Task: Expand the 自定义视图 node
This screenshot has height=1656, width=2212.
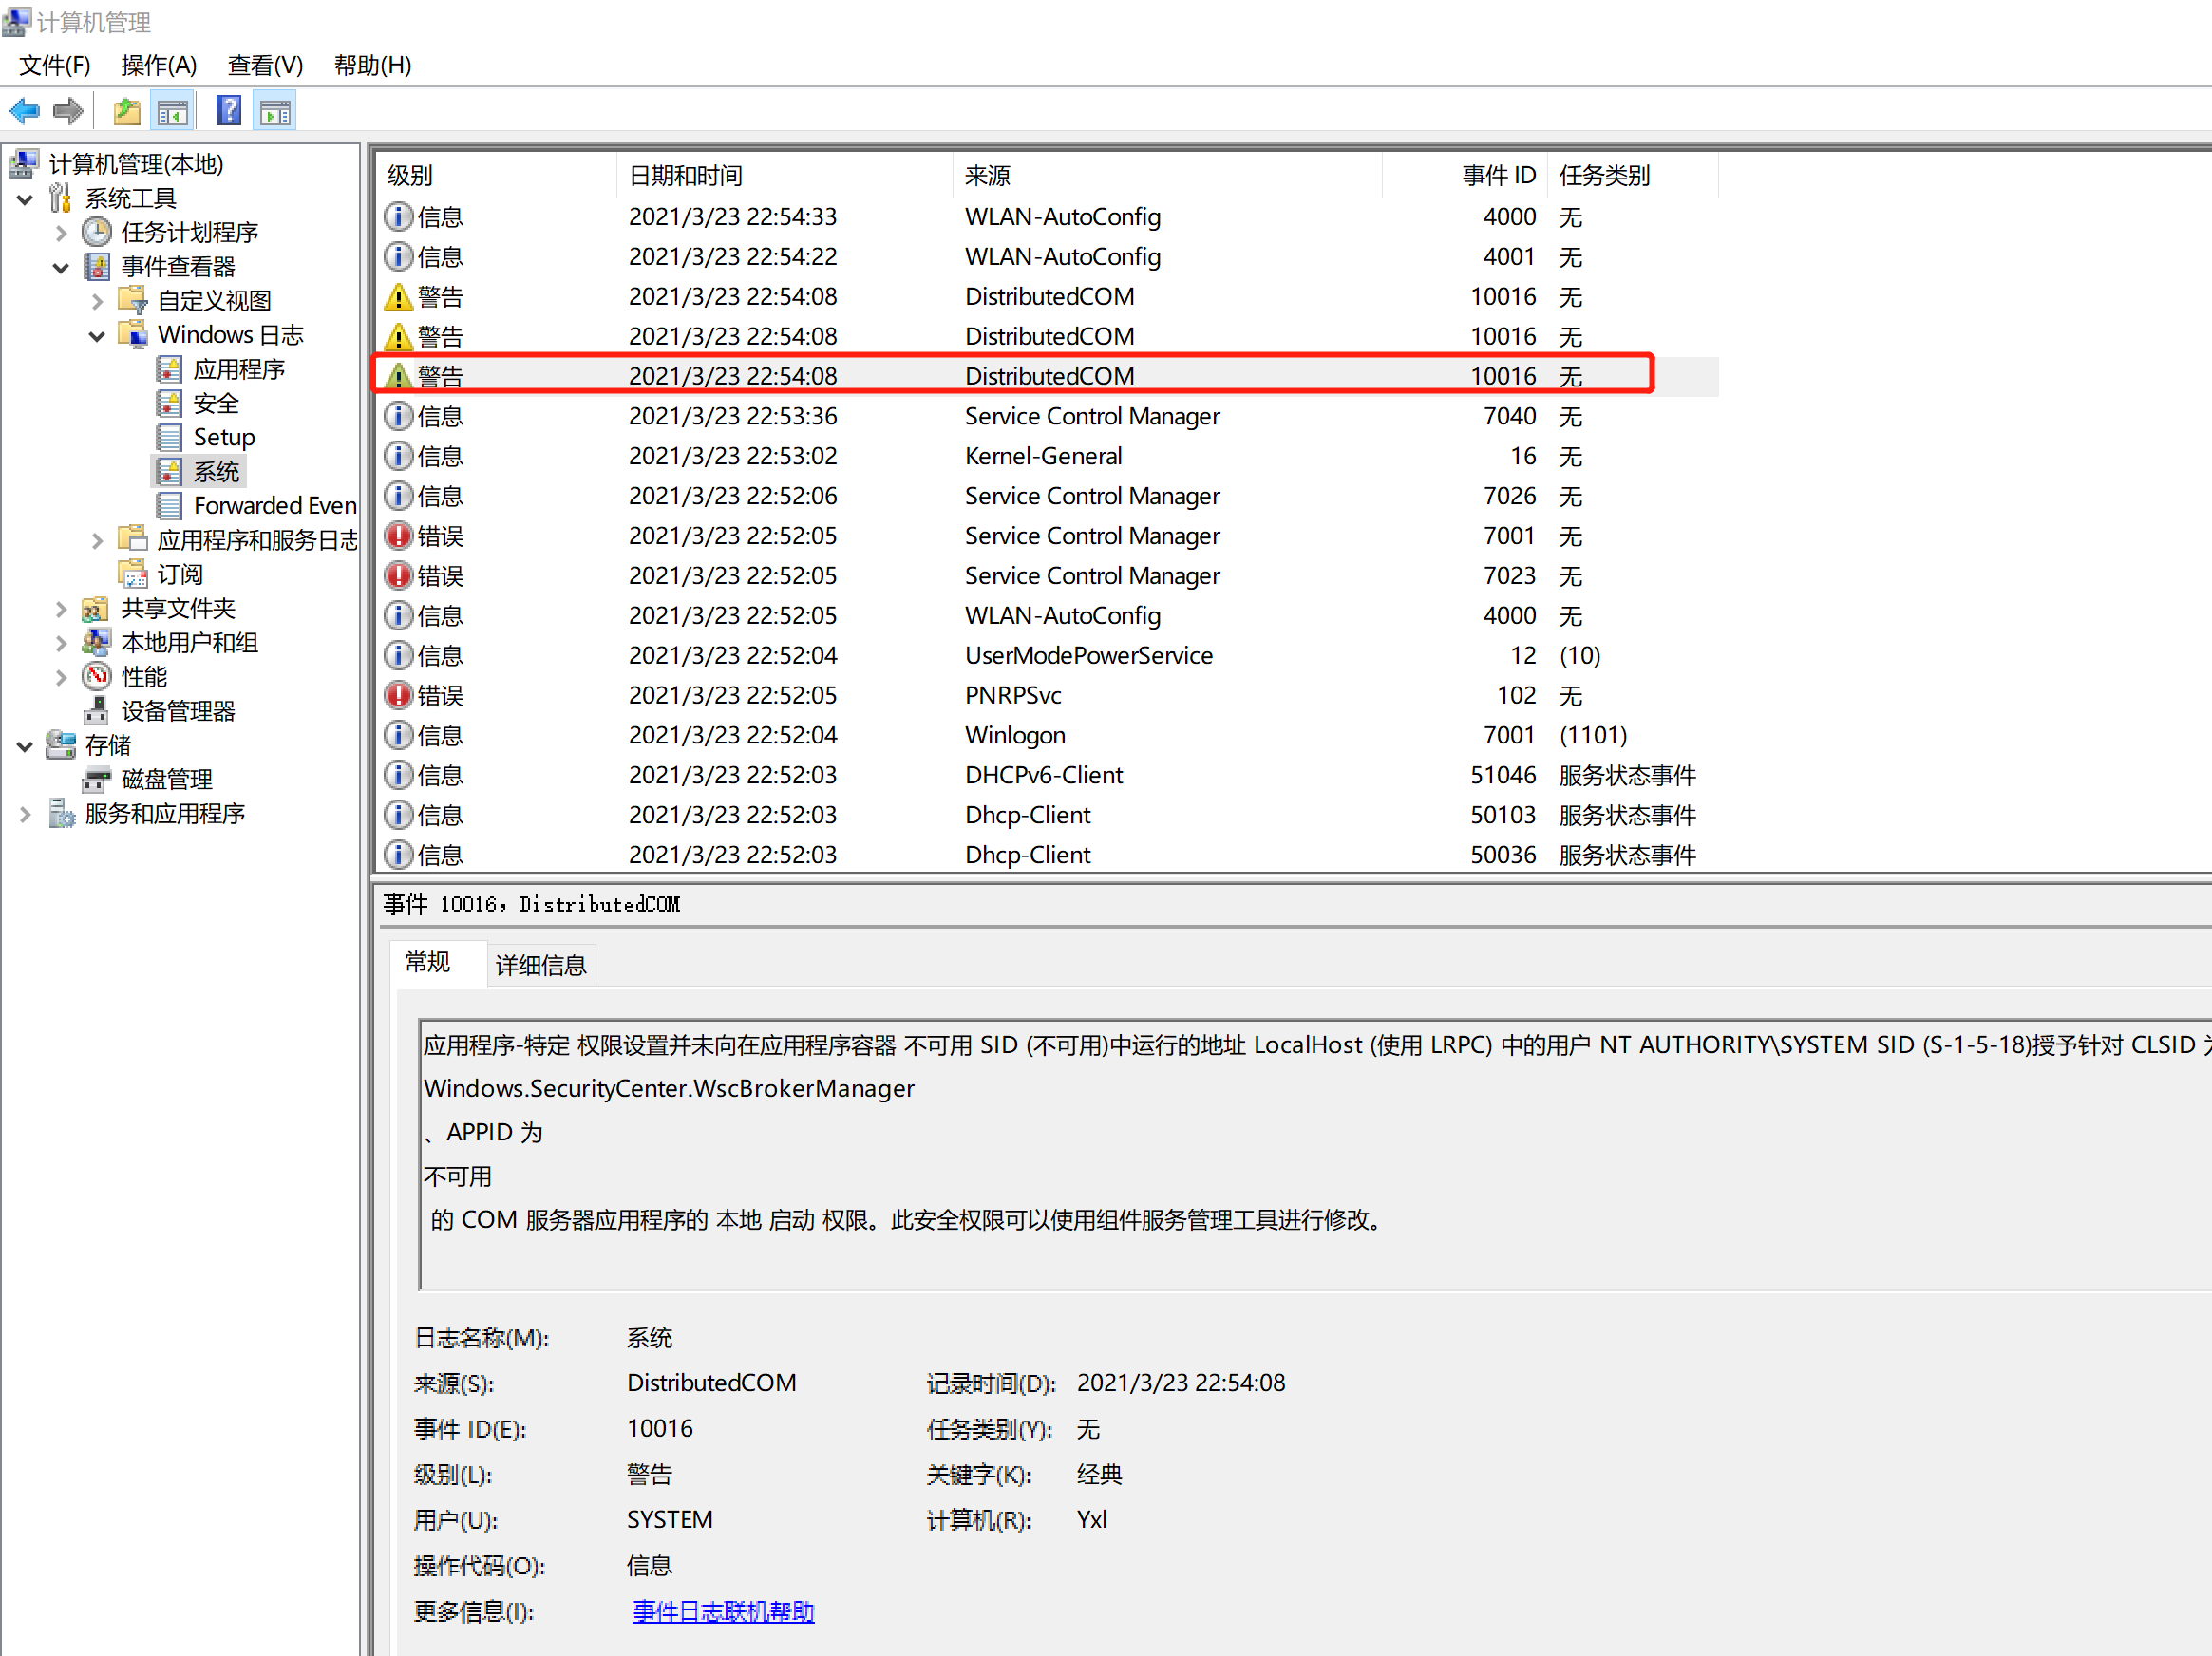Action: pyautogui.click(x=97, y=301)
